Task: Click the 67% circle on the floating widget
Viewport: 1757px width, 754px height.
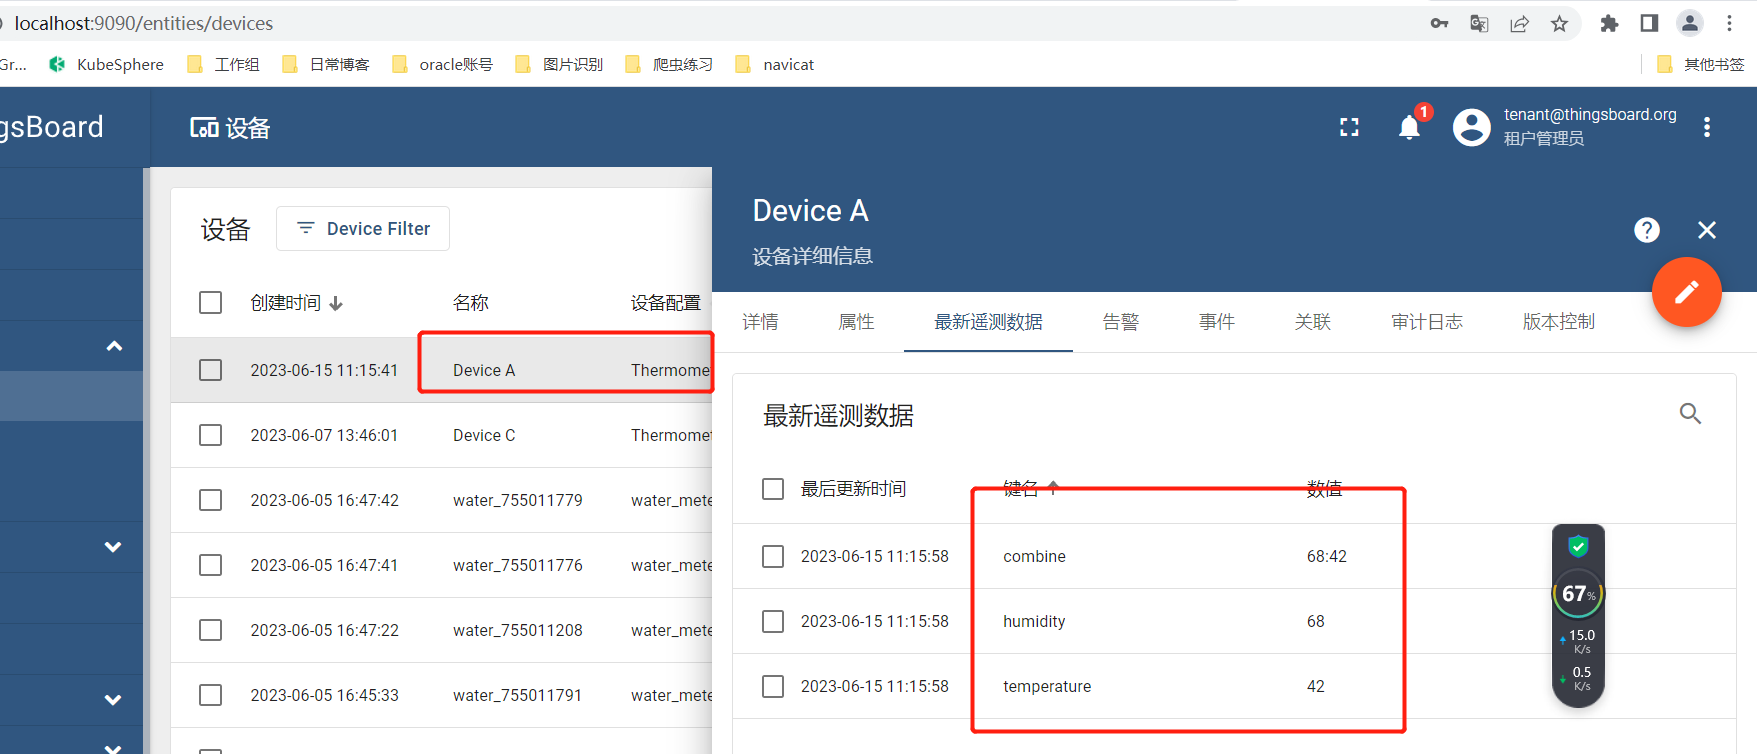Action: [x=1578, y=594]
